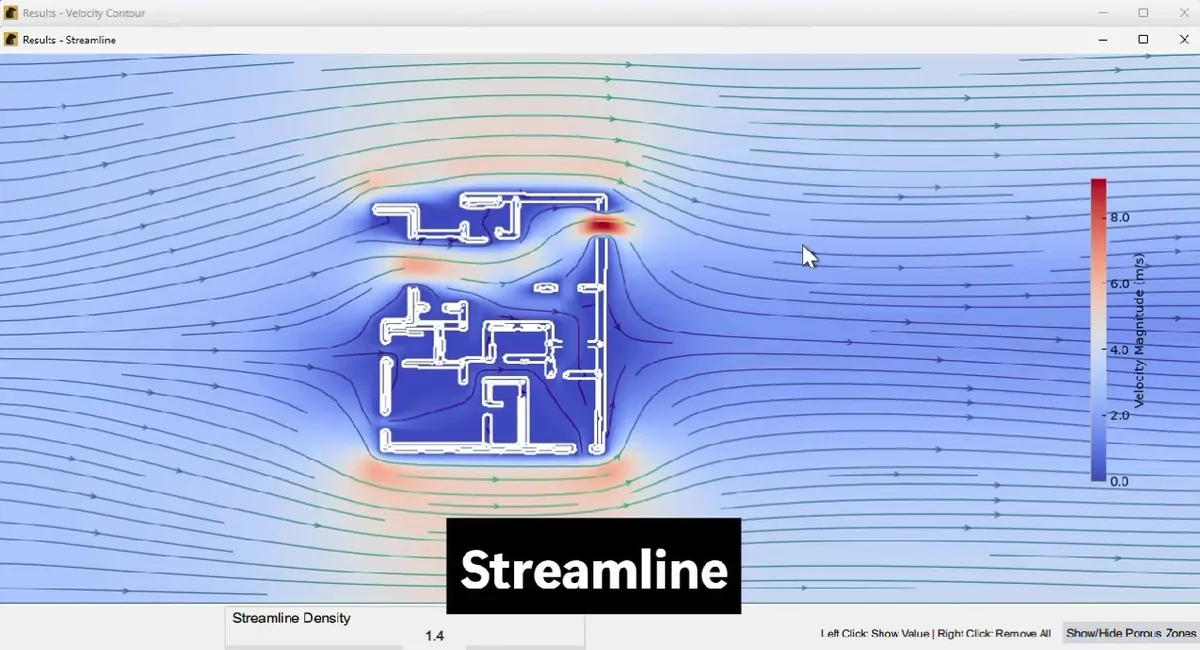
Task: Click the Streamline Density label
Action: 291,618
